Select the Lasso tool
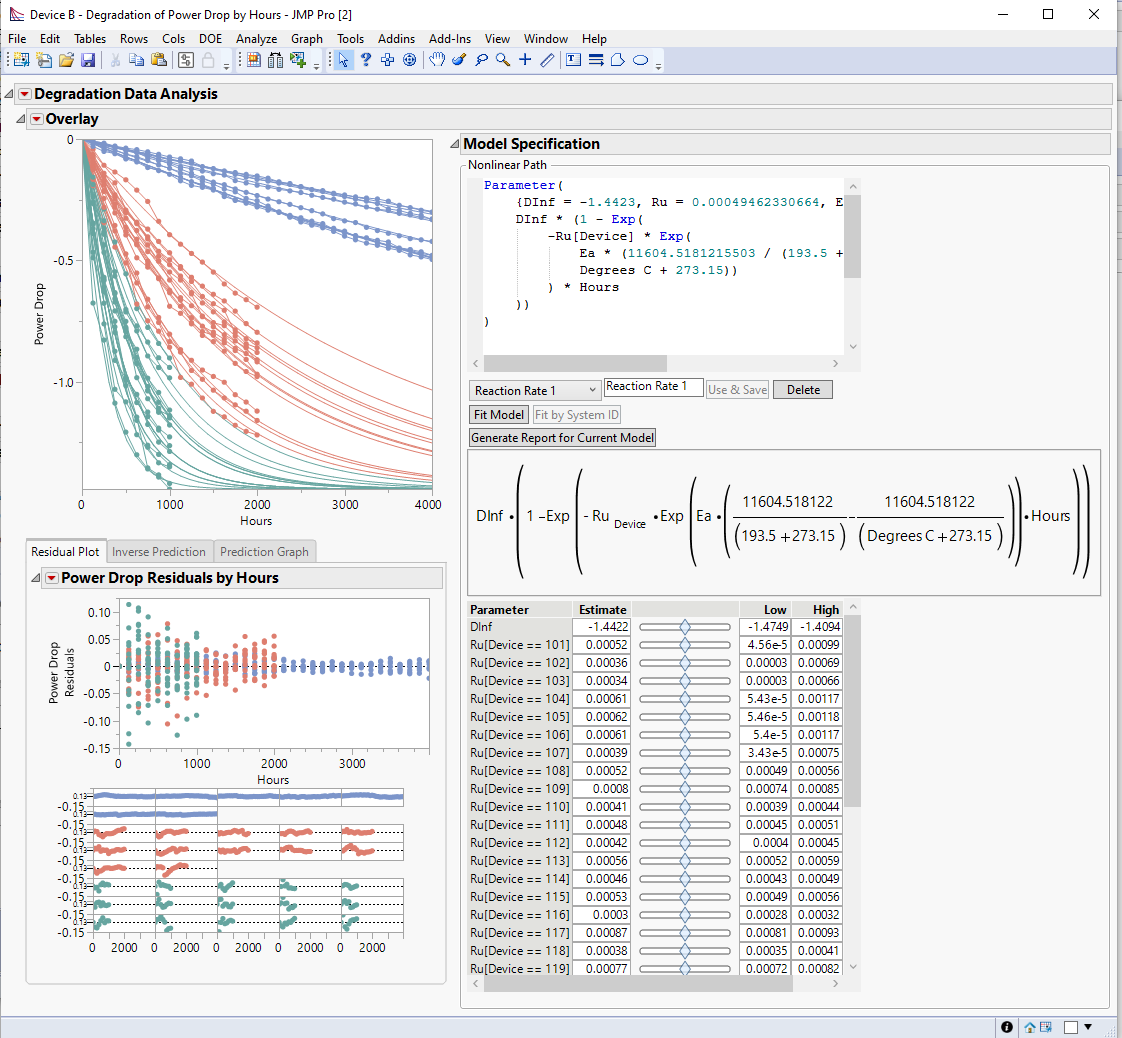1122x1038 pixels. [x=481, y=60]
